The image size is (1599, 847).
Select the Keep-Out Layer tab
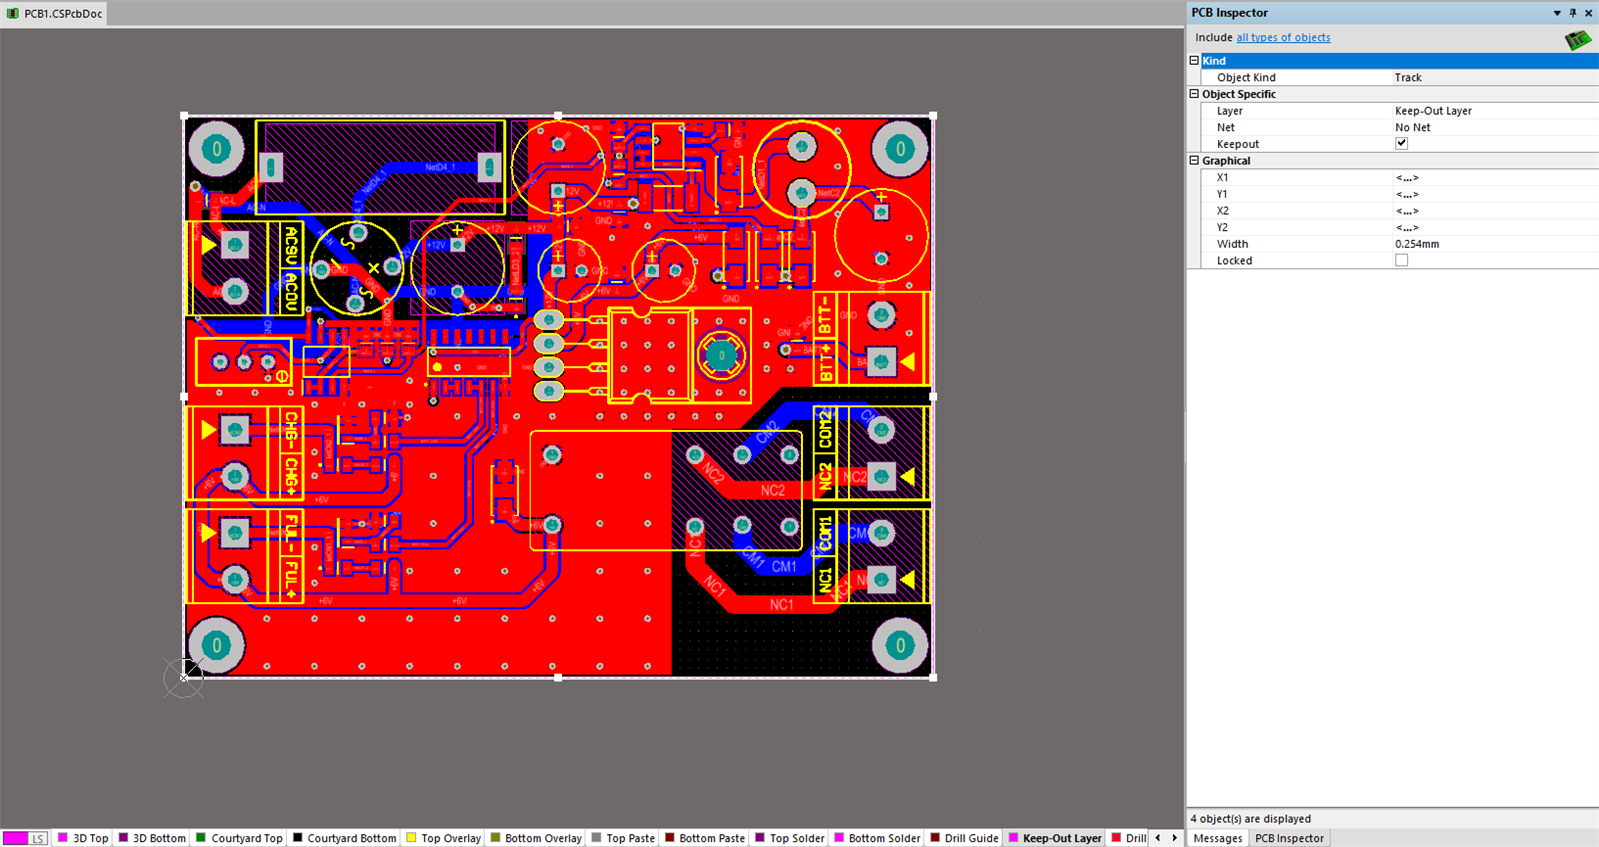[1061, 838]
